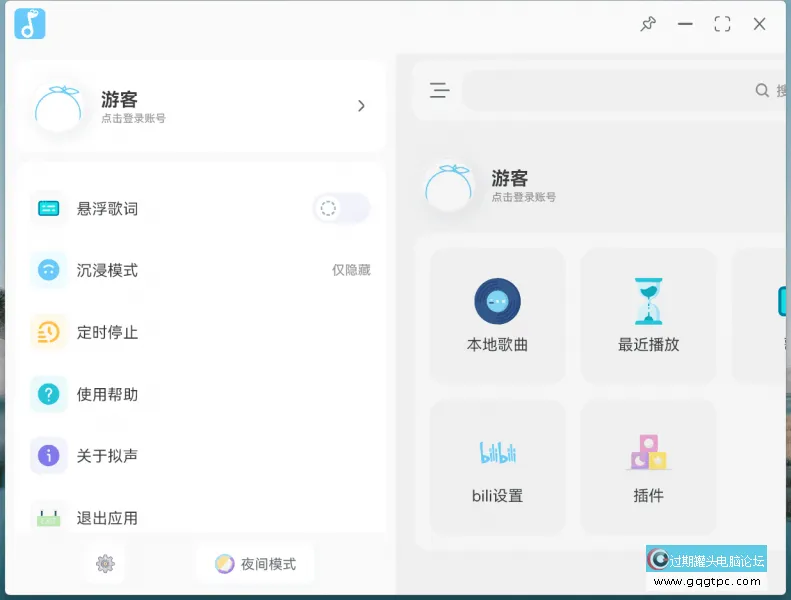Click 点击登录账号 in the right panel
791x600 pixels.
[524, 197]
